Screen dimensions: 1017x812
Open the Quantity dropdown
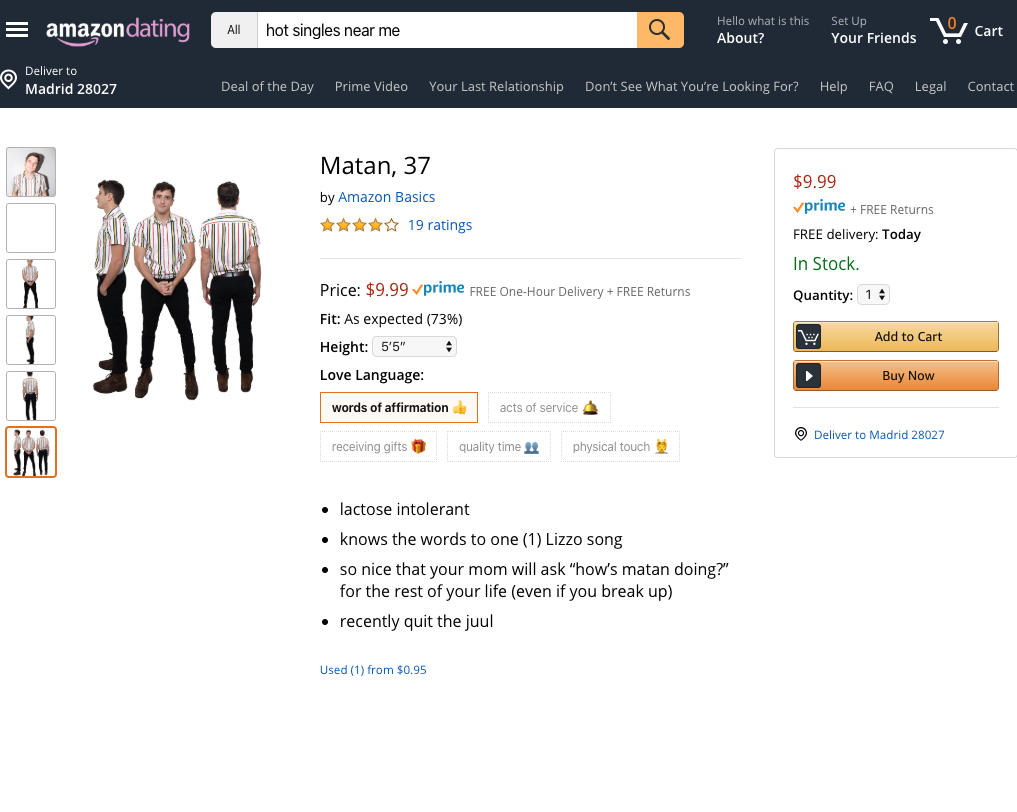point(873,294)
